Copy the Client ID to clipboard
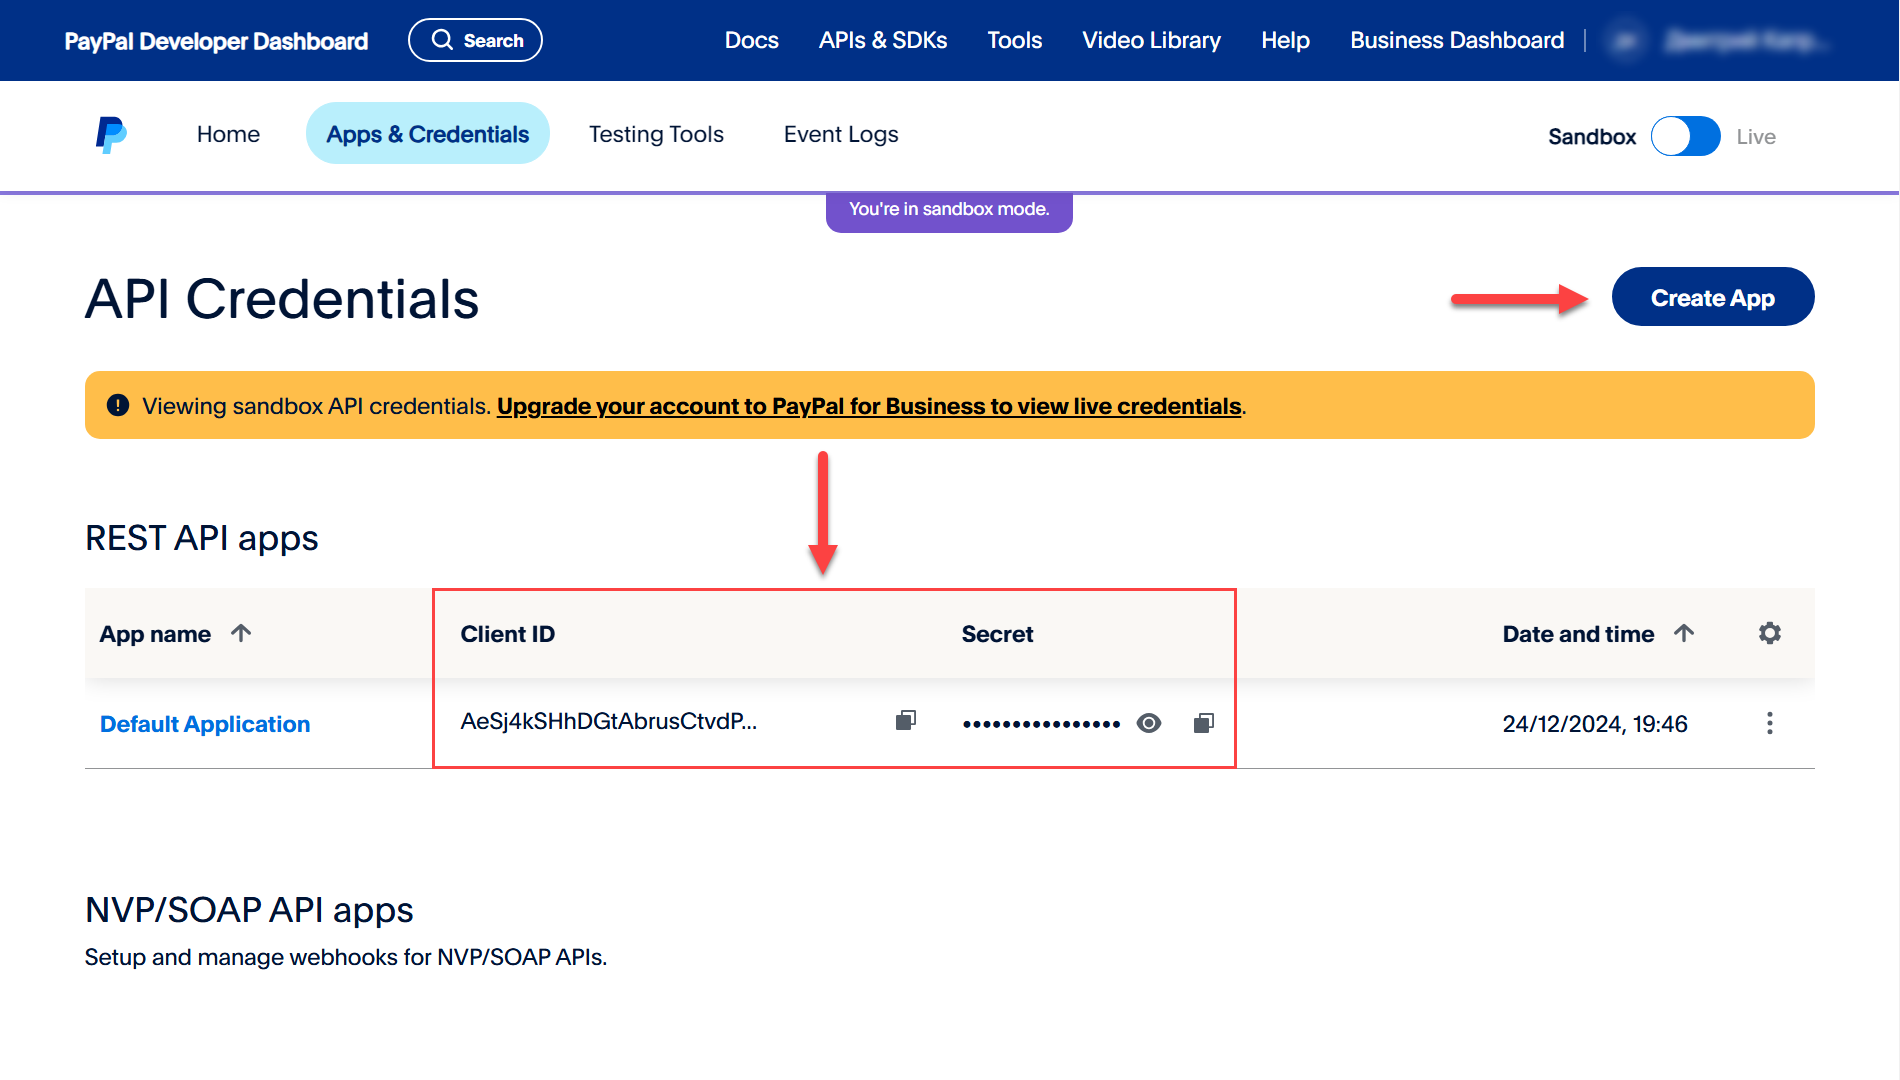Viewport: 1900px width, 1080px height. coord(905,721)
